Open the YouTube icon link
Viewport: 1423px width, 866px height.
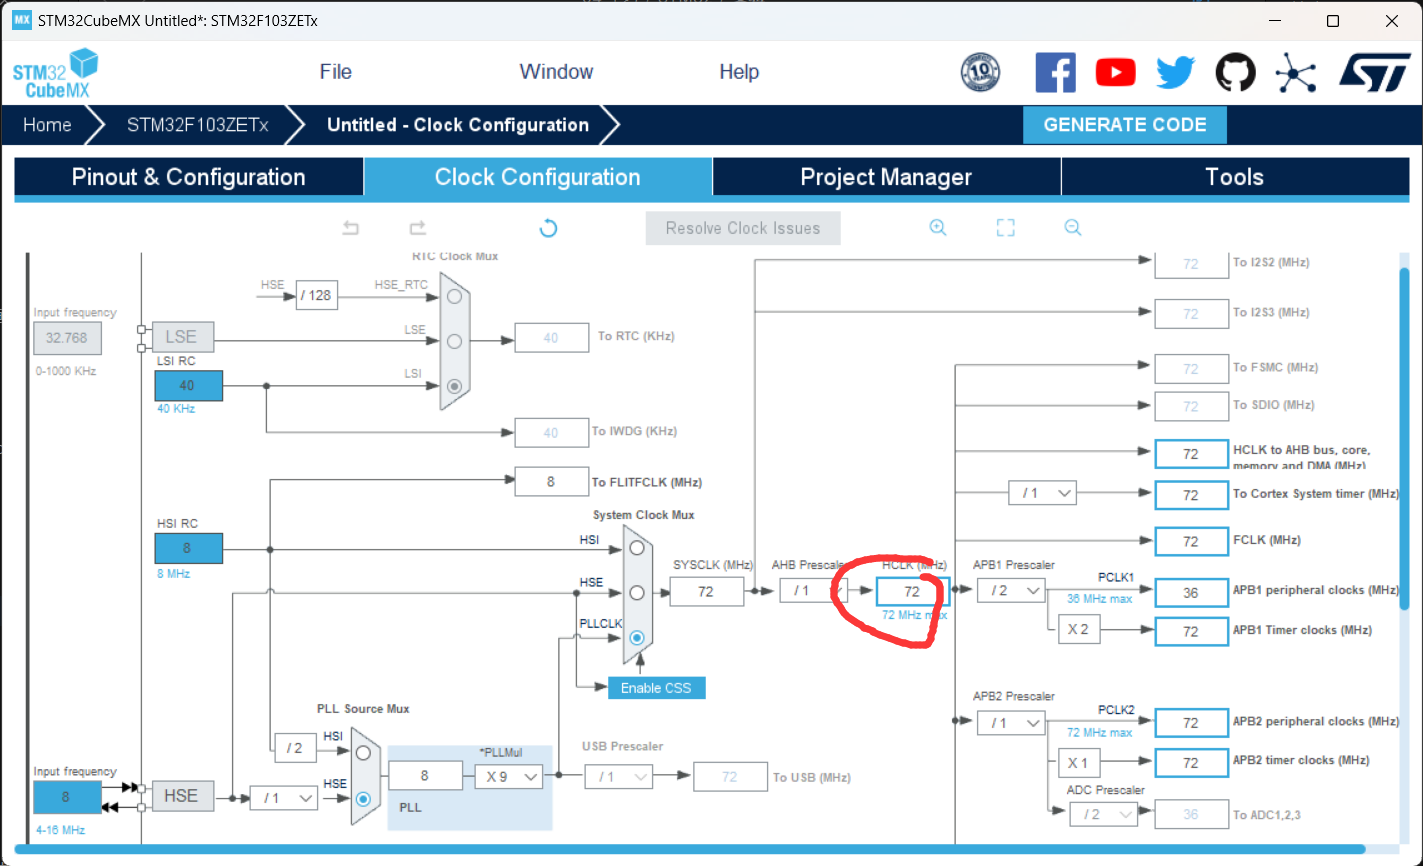(x=1115, y=72)
